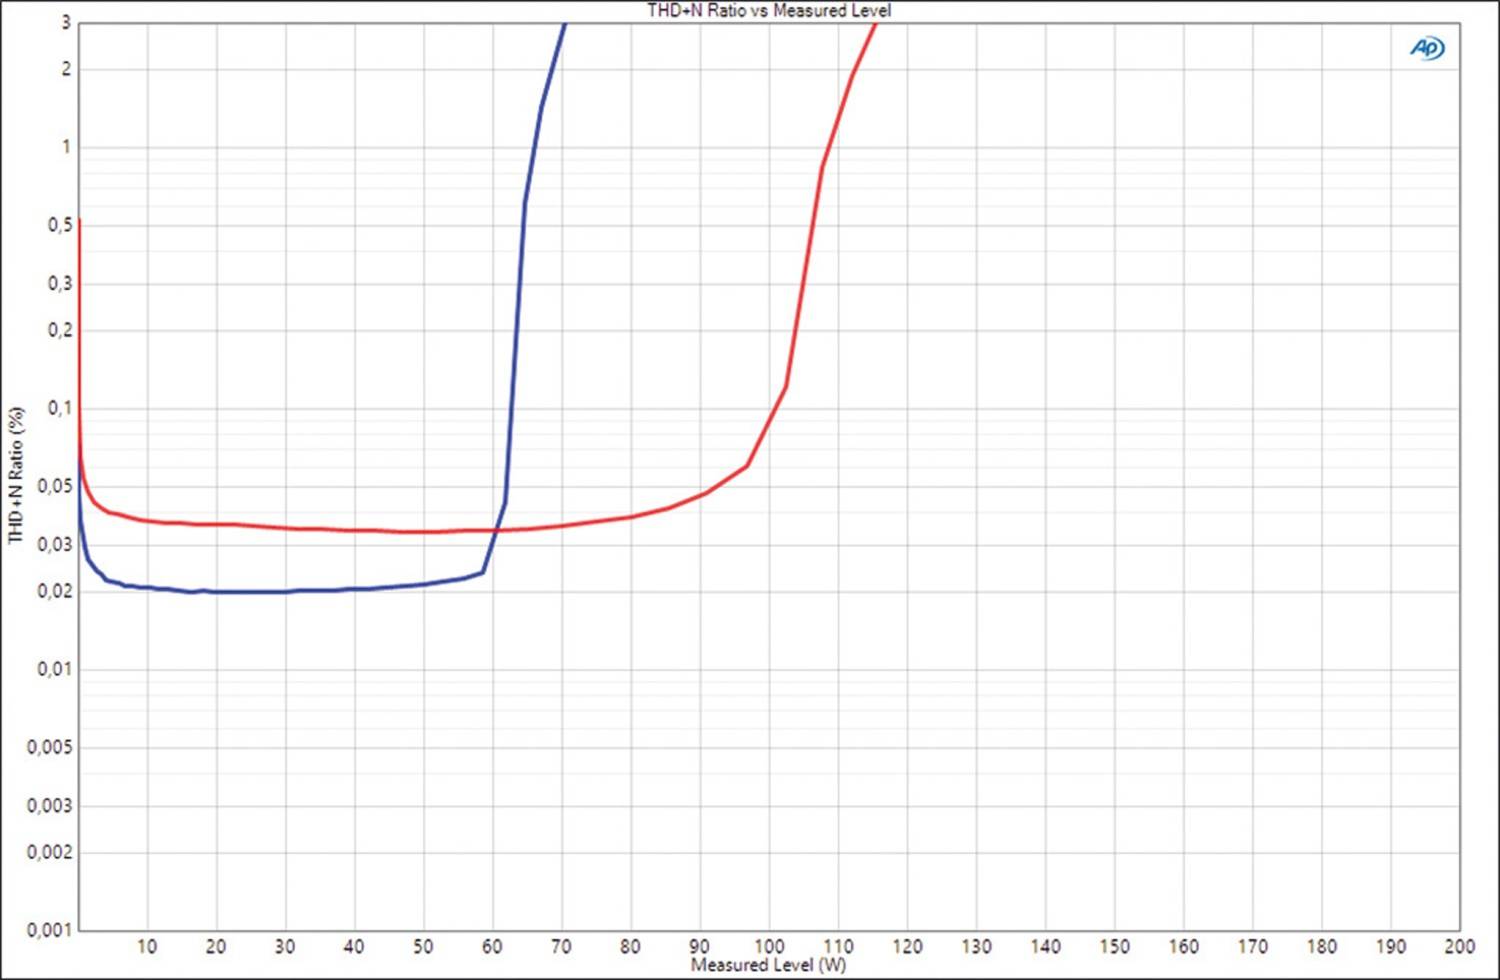
Task: Click x-axis tick label 10
Action: tap(147, 946)
